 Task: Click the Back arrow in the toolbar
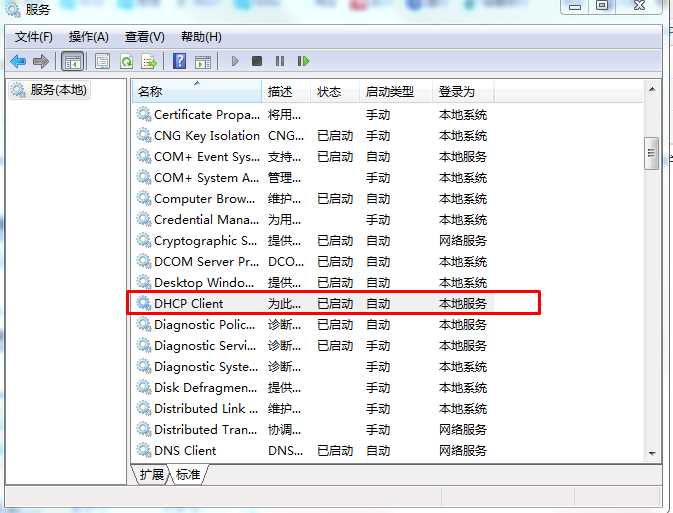click(x=18, y=61)
